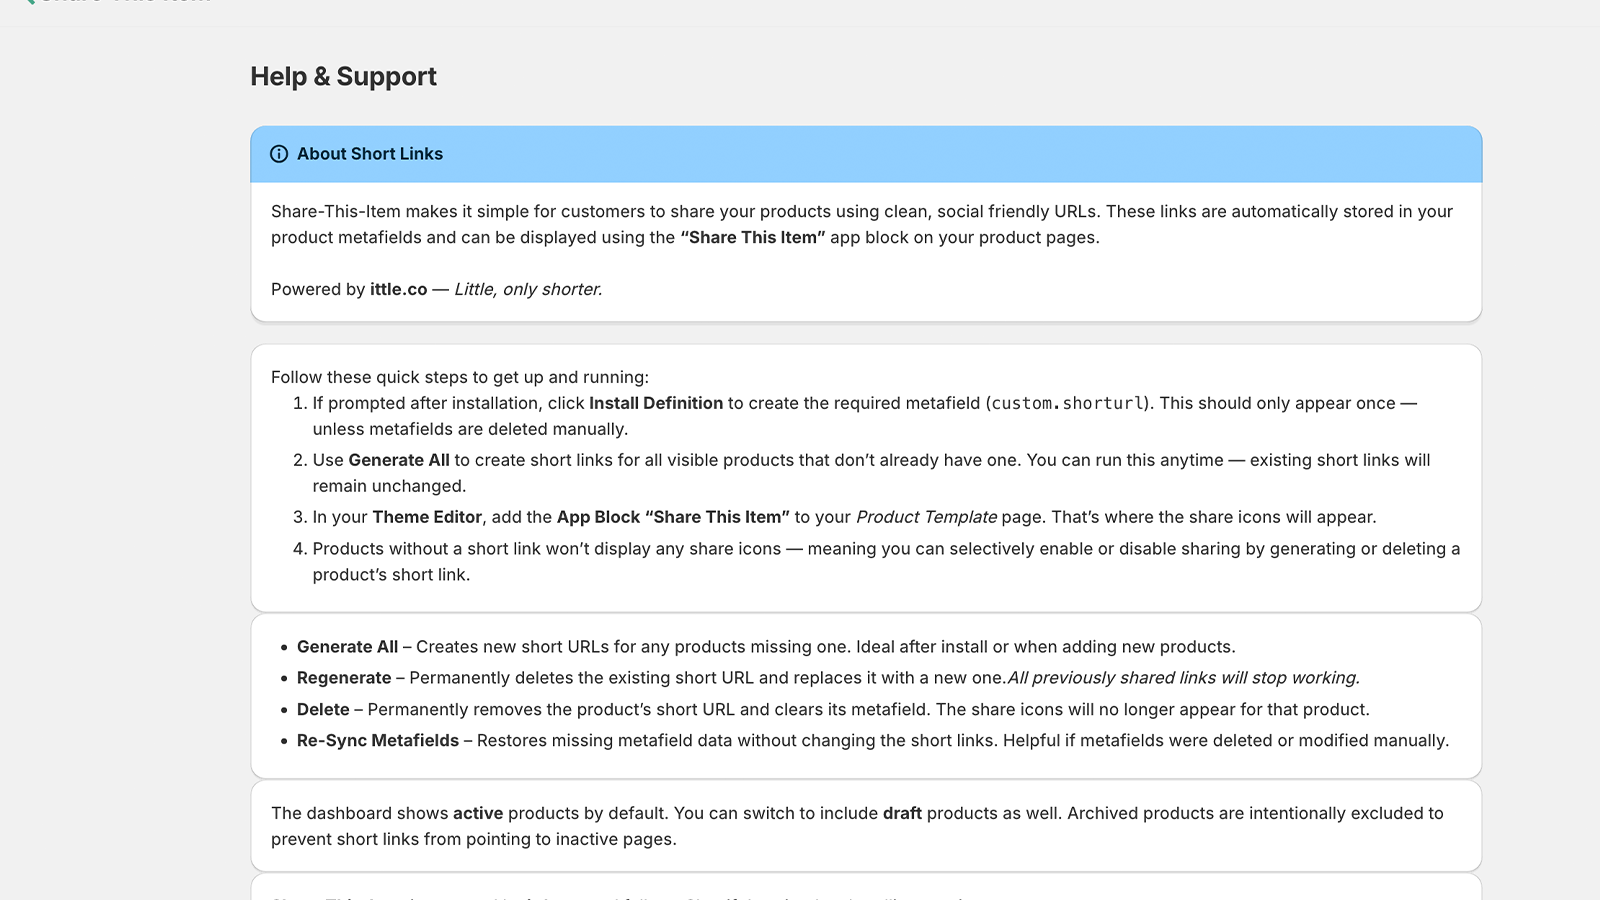Screen dimensions: 1600x900
Task: Select the Re-Sync Metafields bullet label
Action: coord(377,741)
